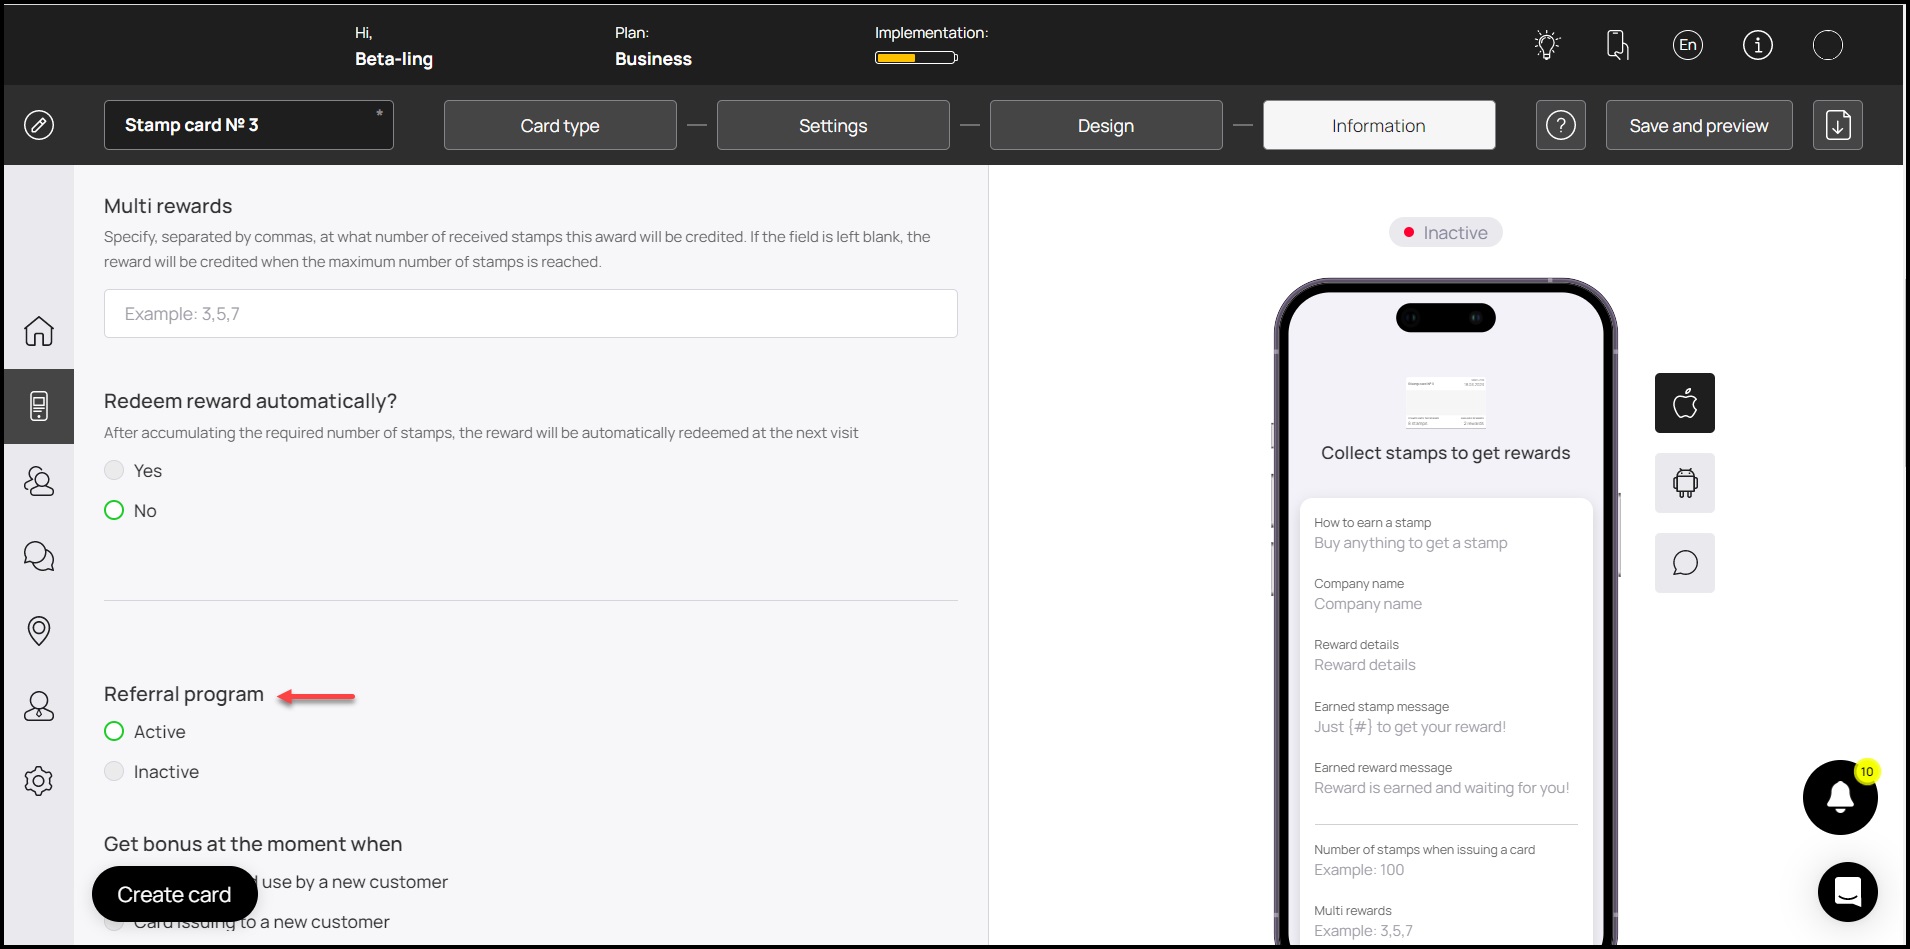Image resolution: width=1910 pixels, height=949 pixels.
Task: Open the profile avatar circle
Action: click(1828, 45)
